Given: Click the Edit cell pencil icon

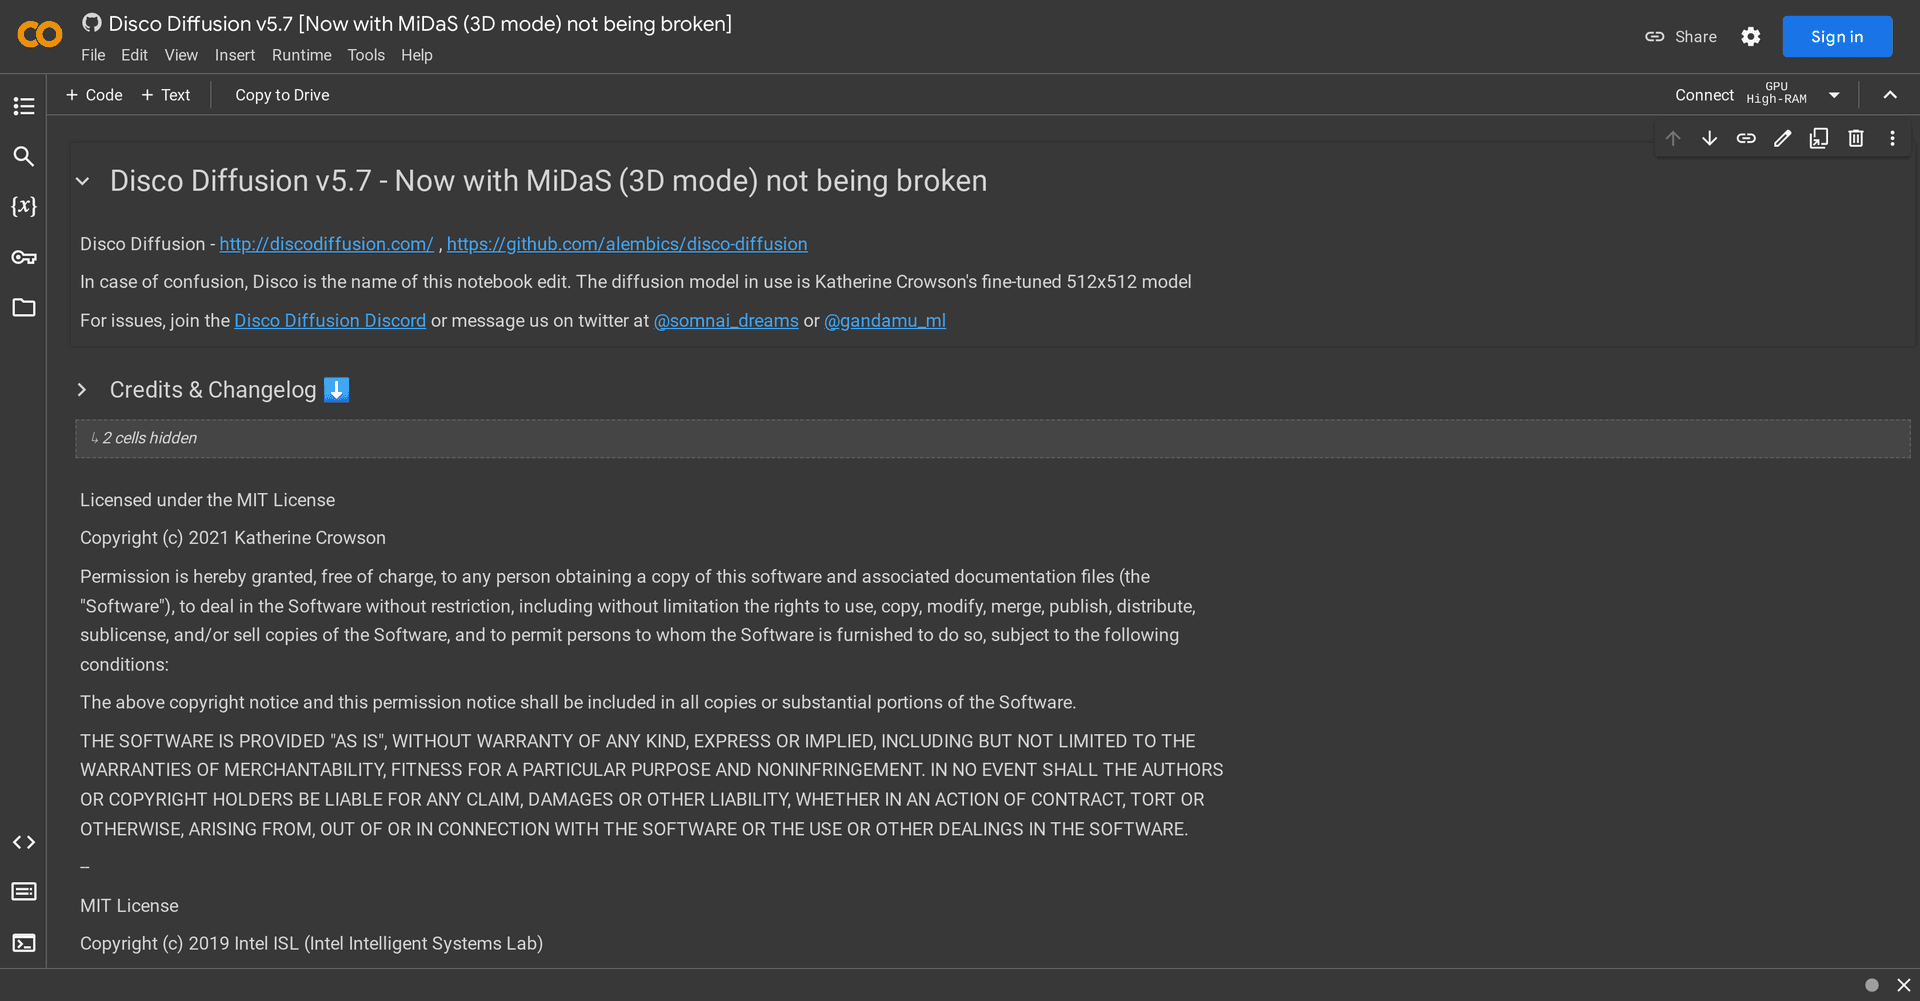Looking at the screenshot, I should [1782, 138].
